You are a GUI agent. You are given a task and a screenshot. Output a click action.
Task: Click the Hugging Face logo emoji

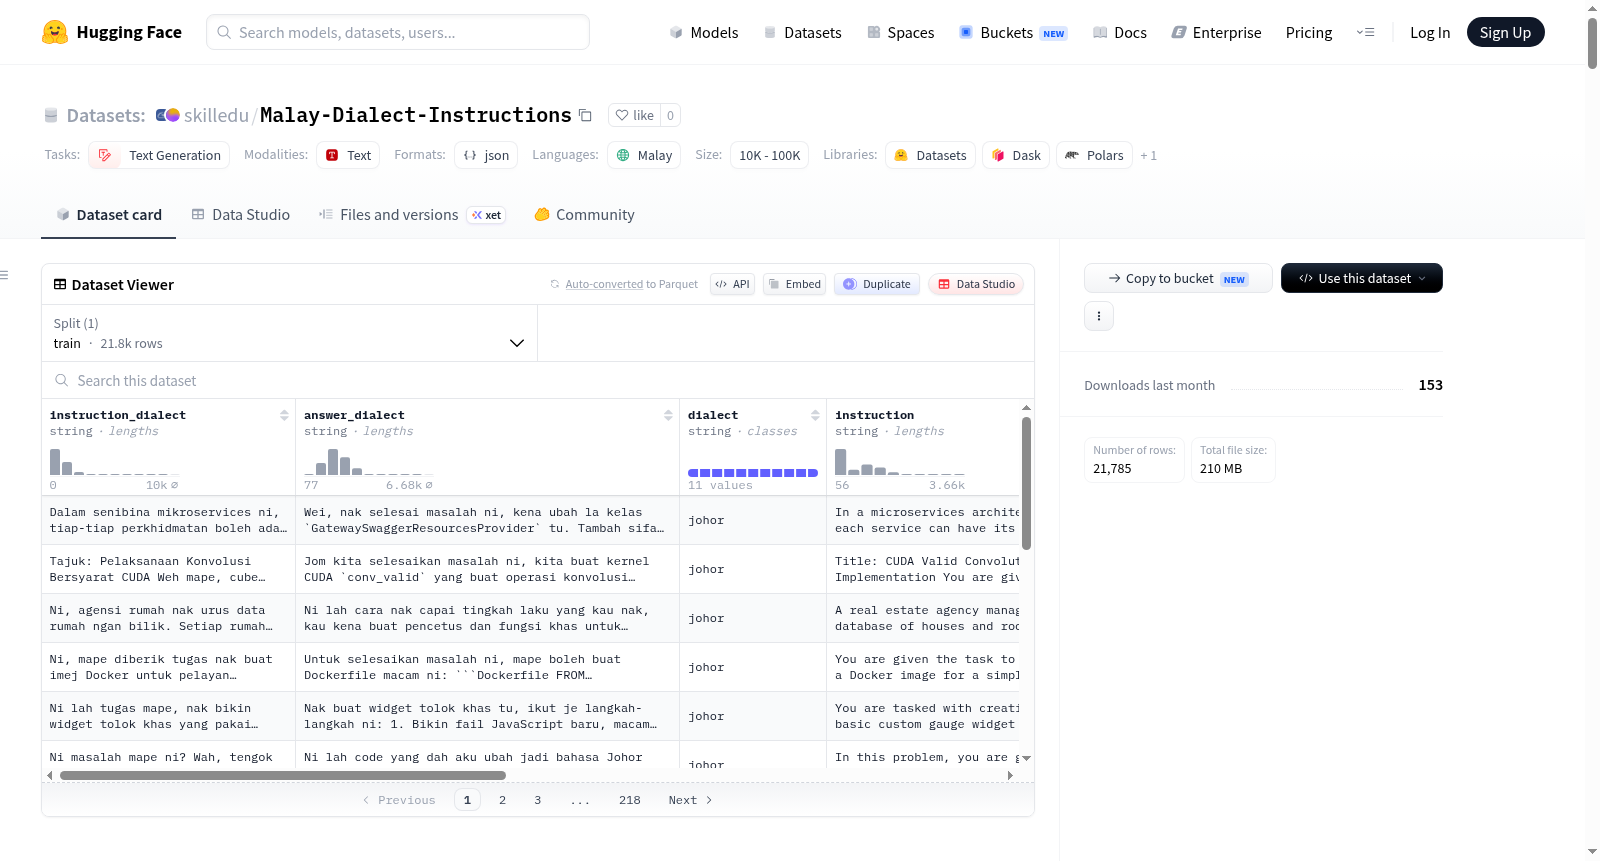[x=55, y=32]
